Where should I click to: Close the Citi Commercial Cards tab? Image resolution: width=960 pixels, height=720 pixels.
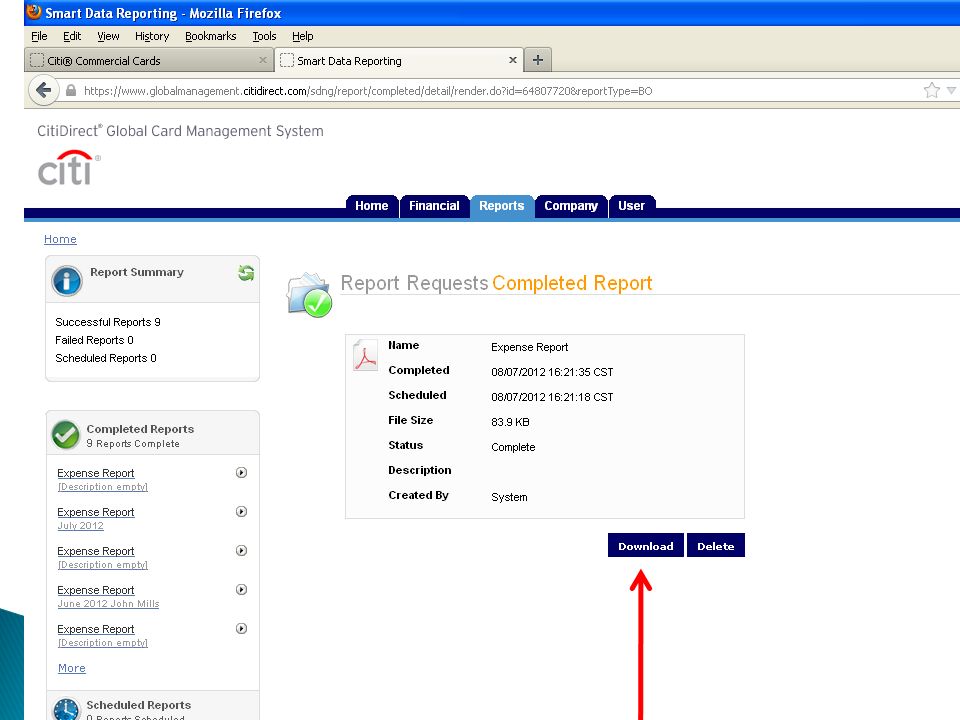click(263, 60)
